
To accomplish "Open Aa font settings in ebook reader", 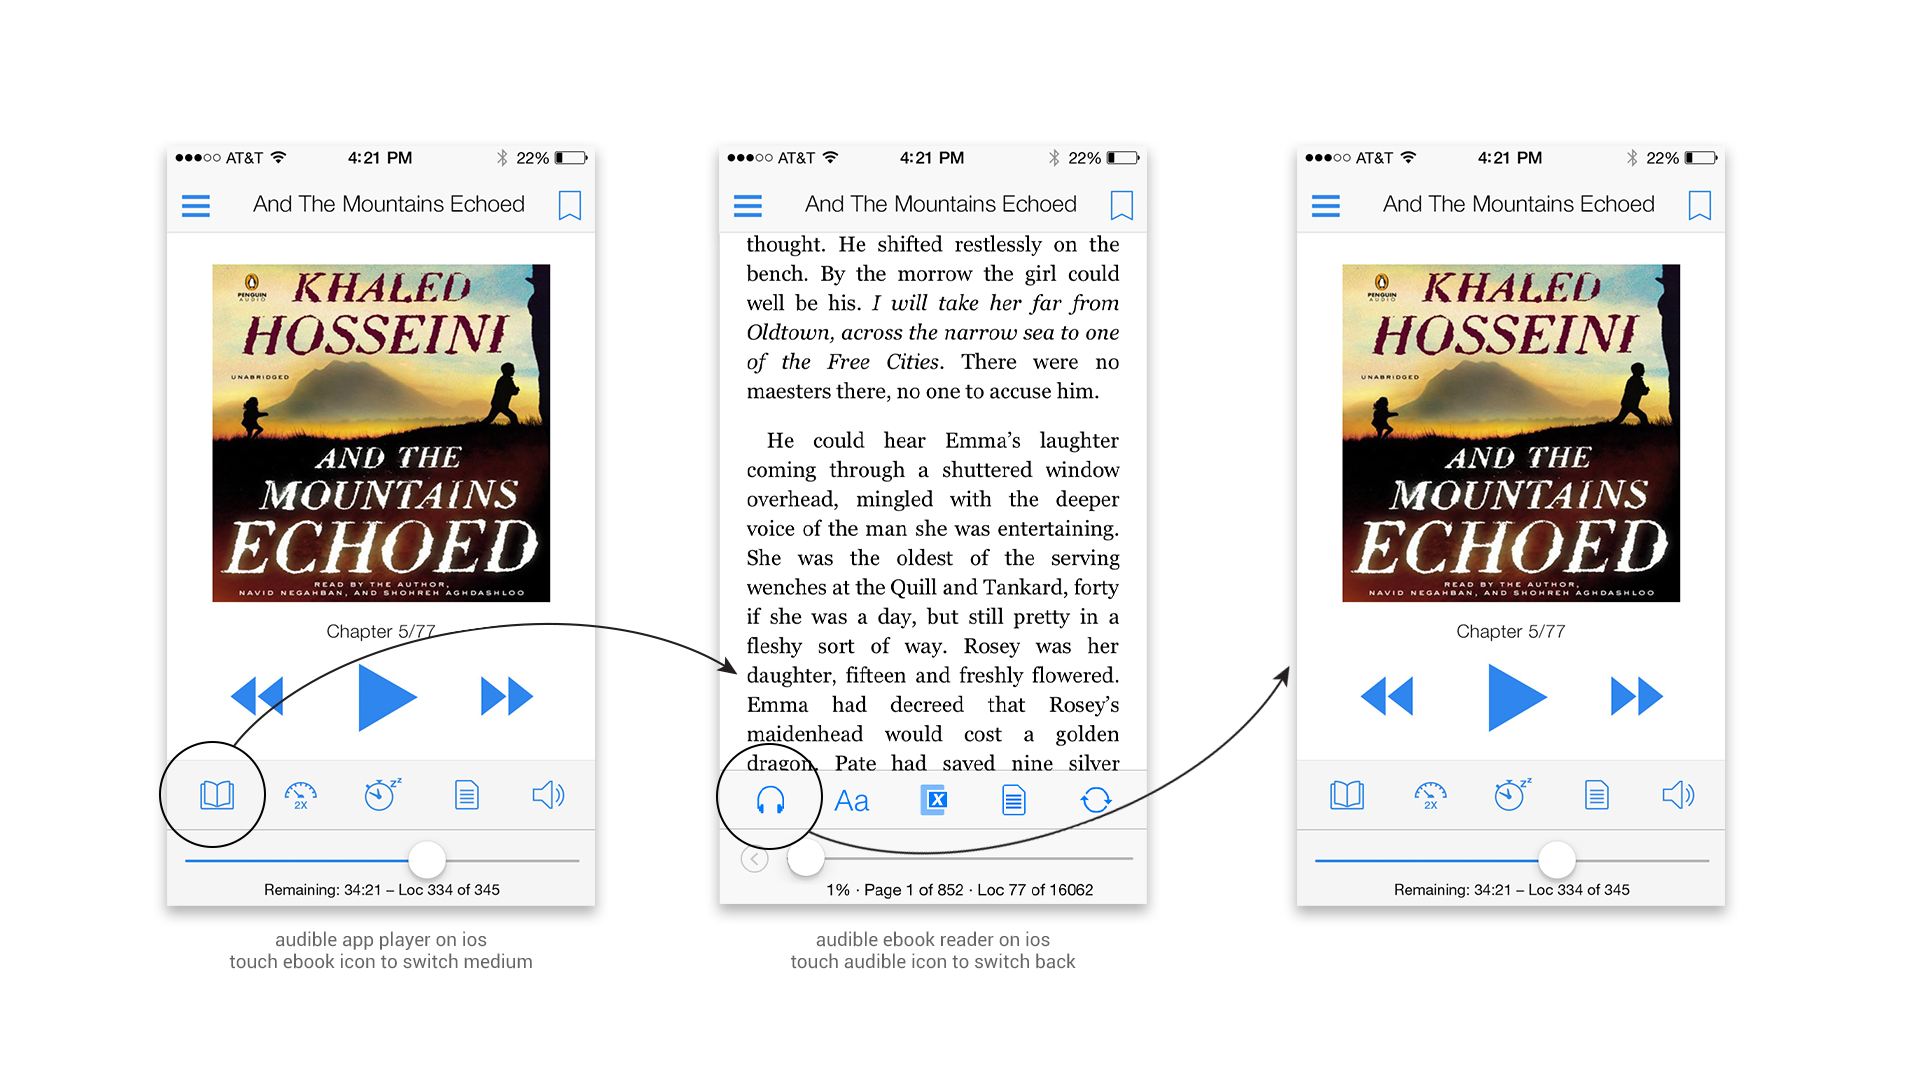I will [852, 801].
